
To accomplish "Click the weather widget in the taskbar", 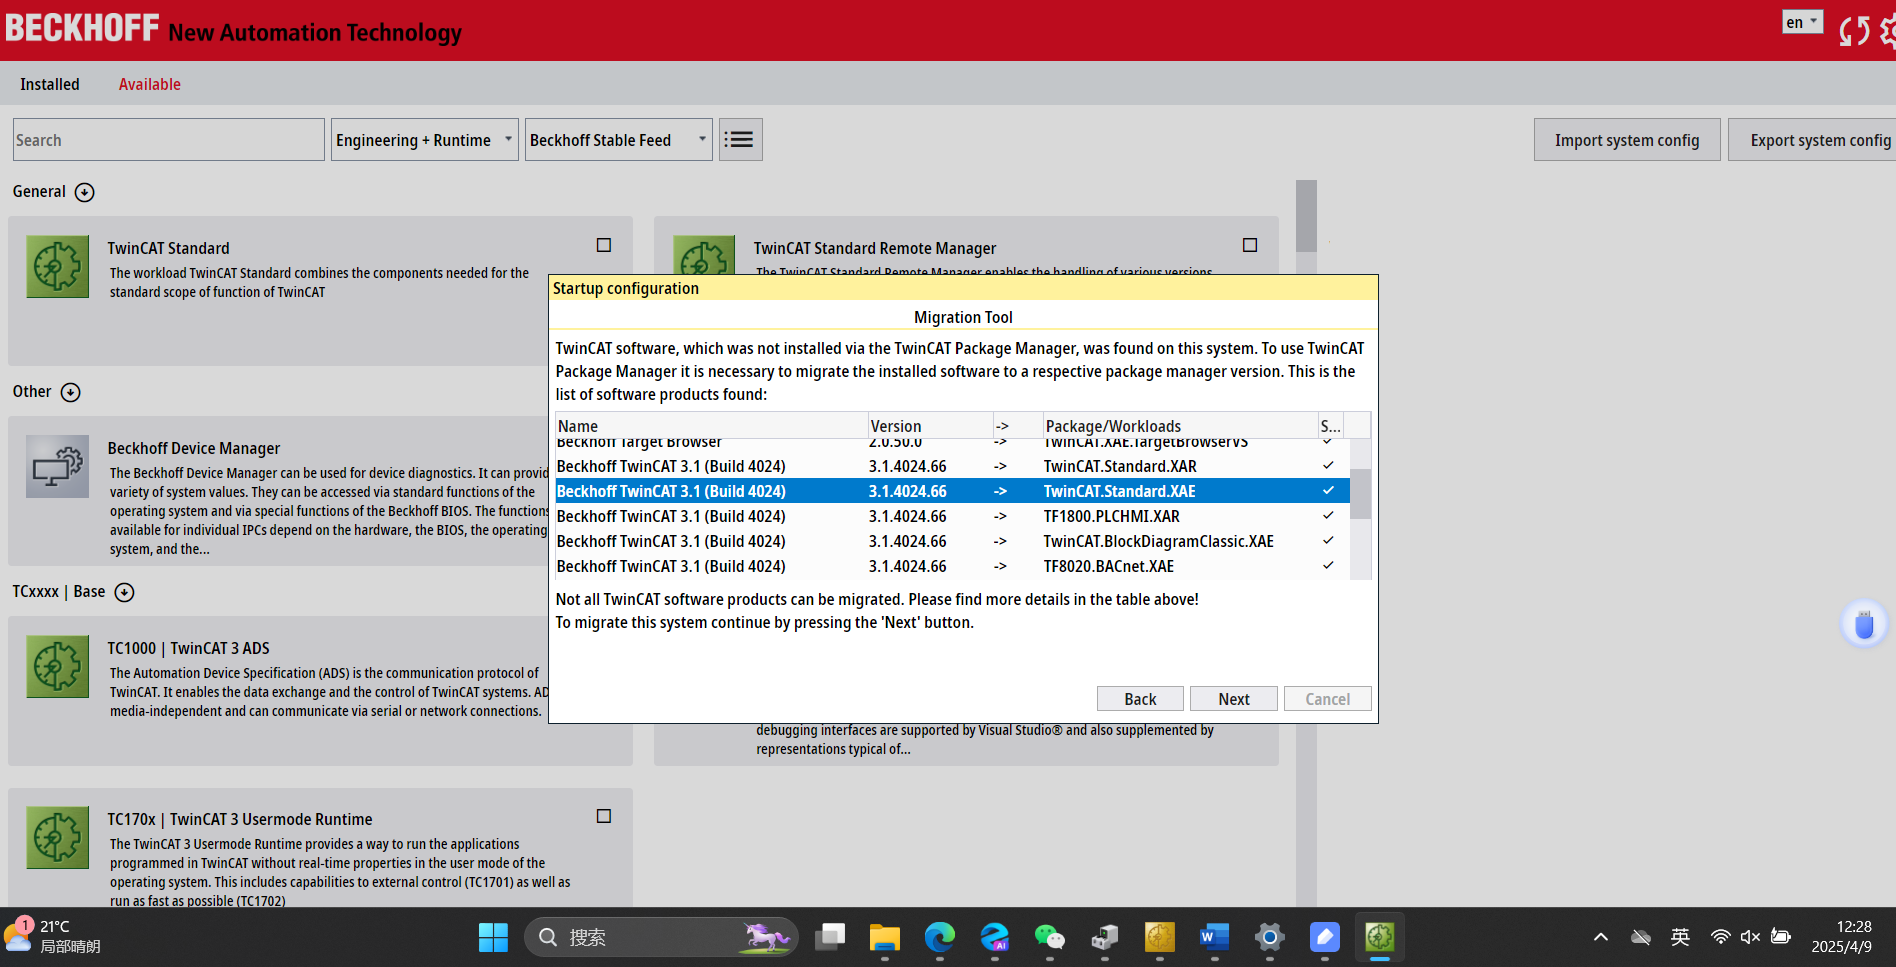I will (x=52, y=937).
